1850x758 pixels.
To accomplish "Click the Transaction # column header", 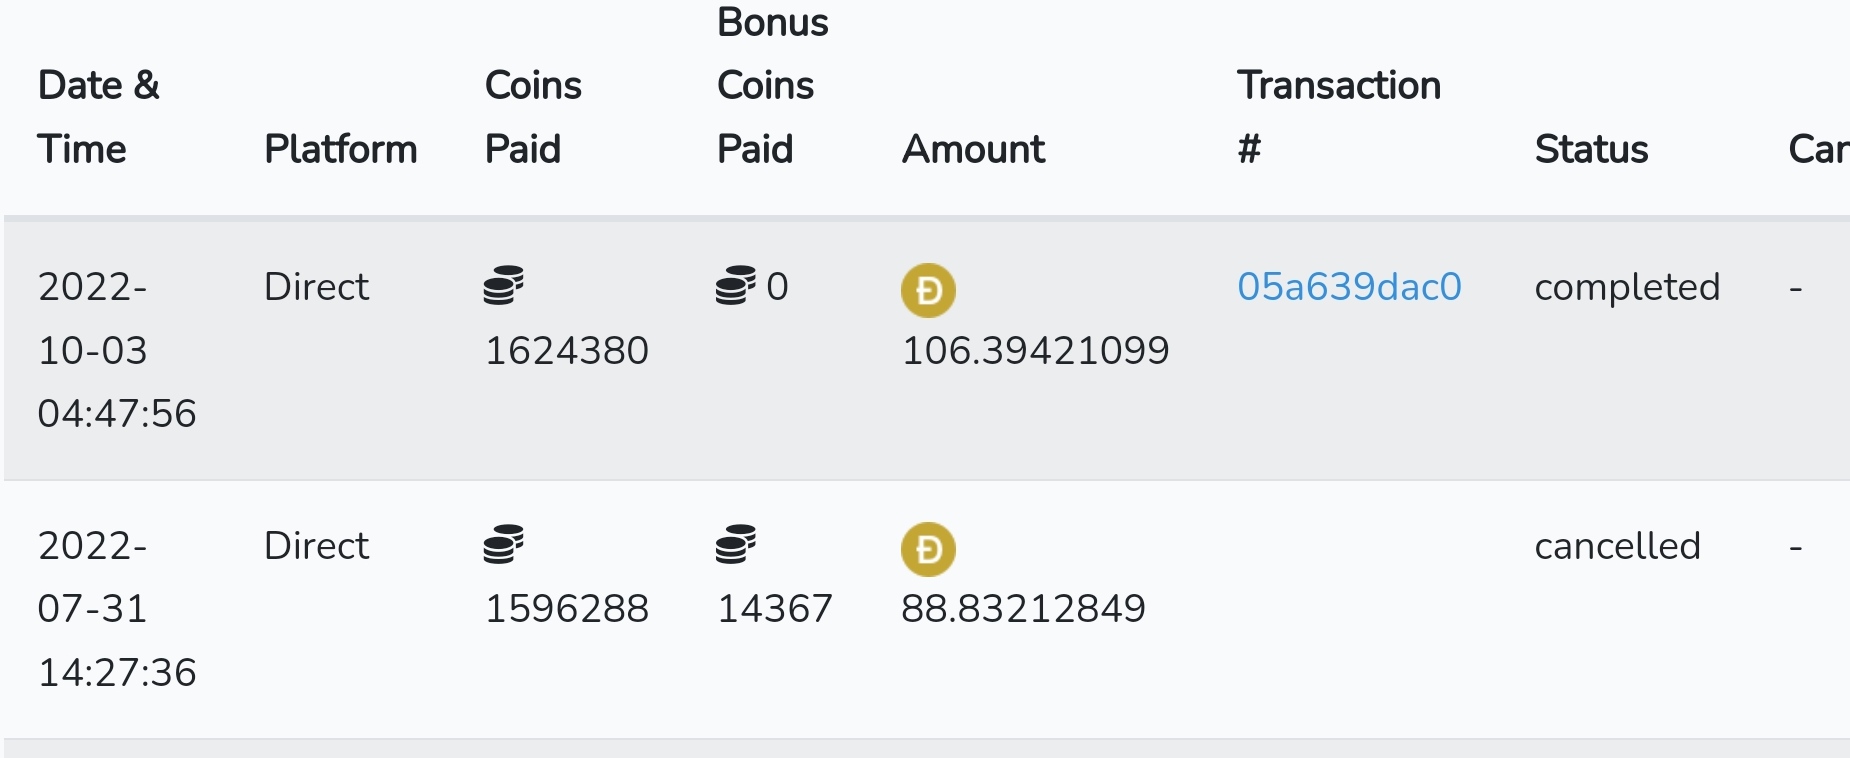I will coord(1339,117).
